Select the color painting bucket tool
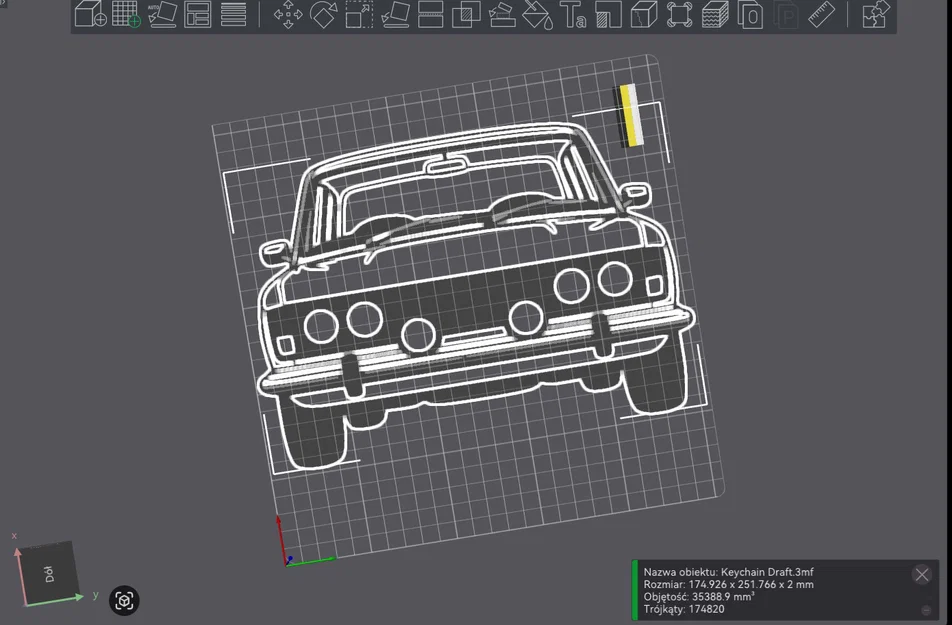This screenshot has height=625, width=952. (x=537, y=15)
